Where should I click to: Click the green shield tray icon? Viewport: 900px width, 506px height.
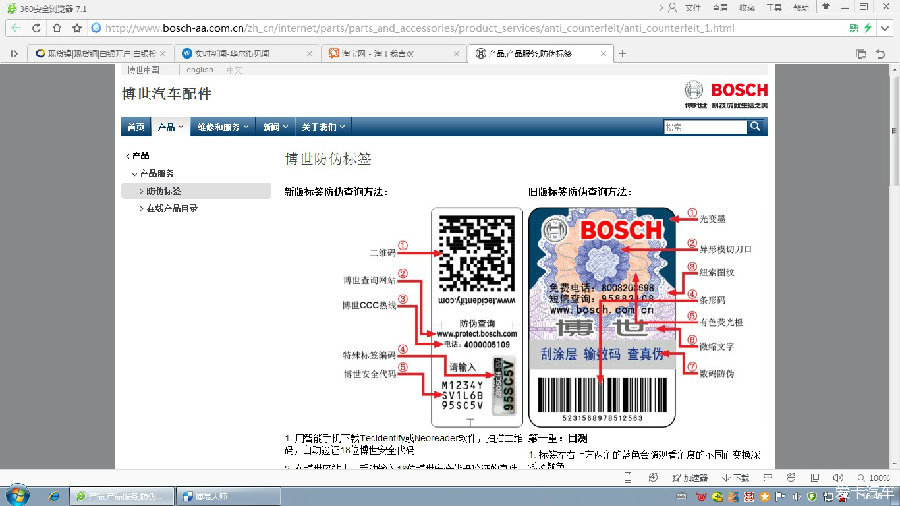tap(811, 497)
